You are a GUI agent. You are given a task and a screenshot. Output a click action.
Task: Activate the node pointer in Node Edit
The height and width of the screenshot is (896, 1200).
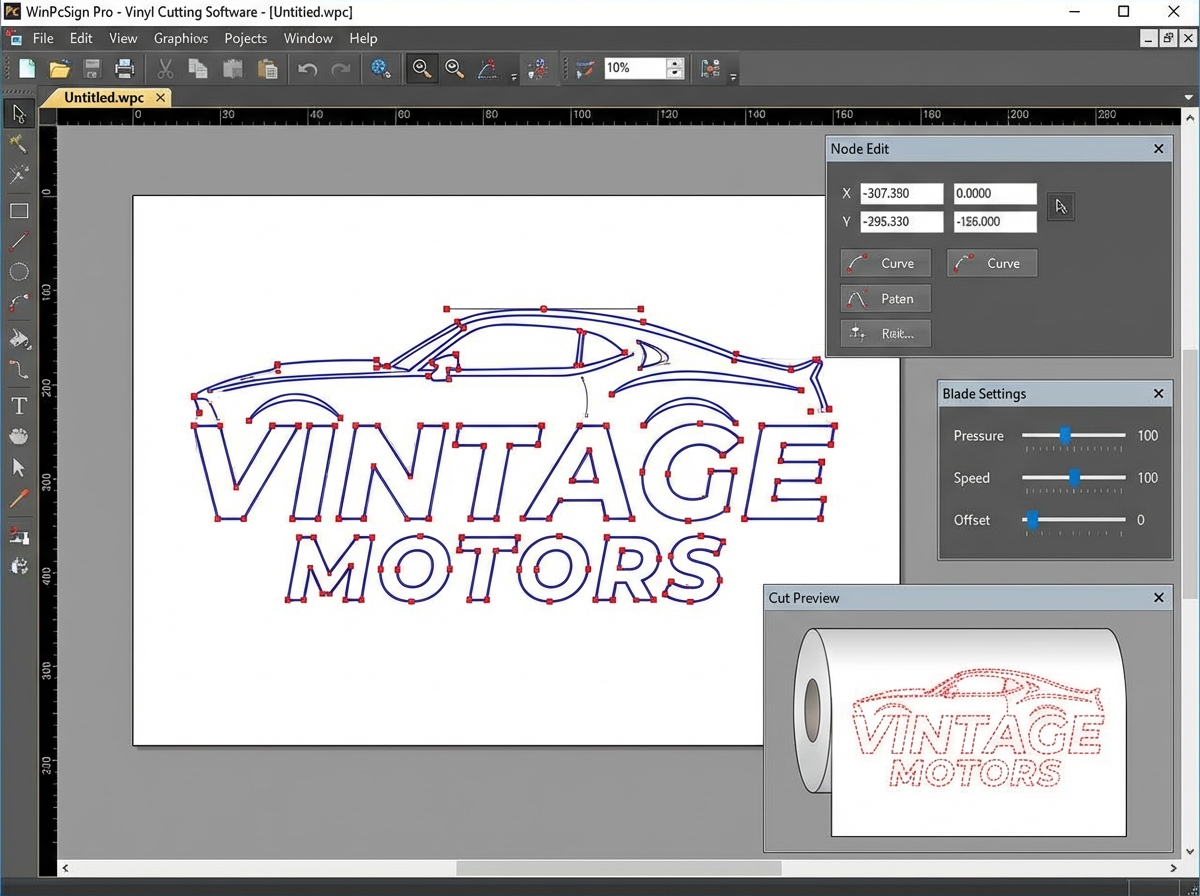click(1060, 207)
